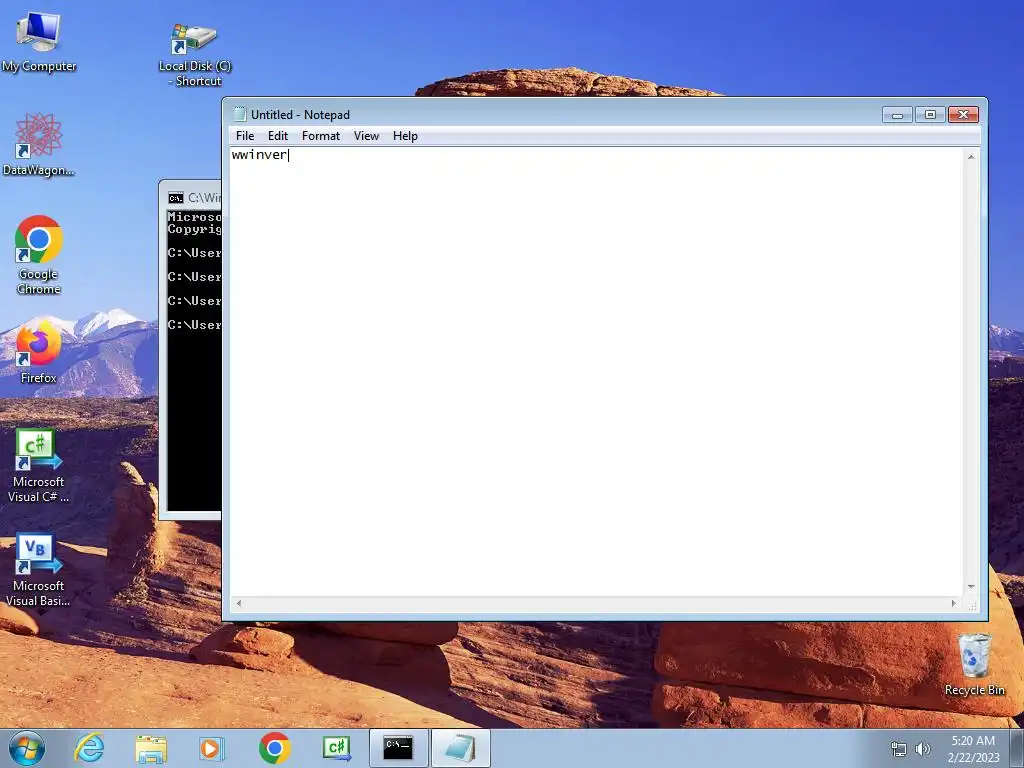The width and height of the screenshot is (1024, 768).
Task: Open the Edit menu in Notepad
Action: pos(278,136)
